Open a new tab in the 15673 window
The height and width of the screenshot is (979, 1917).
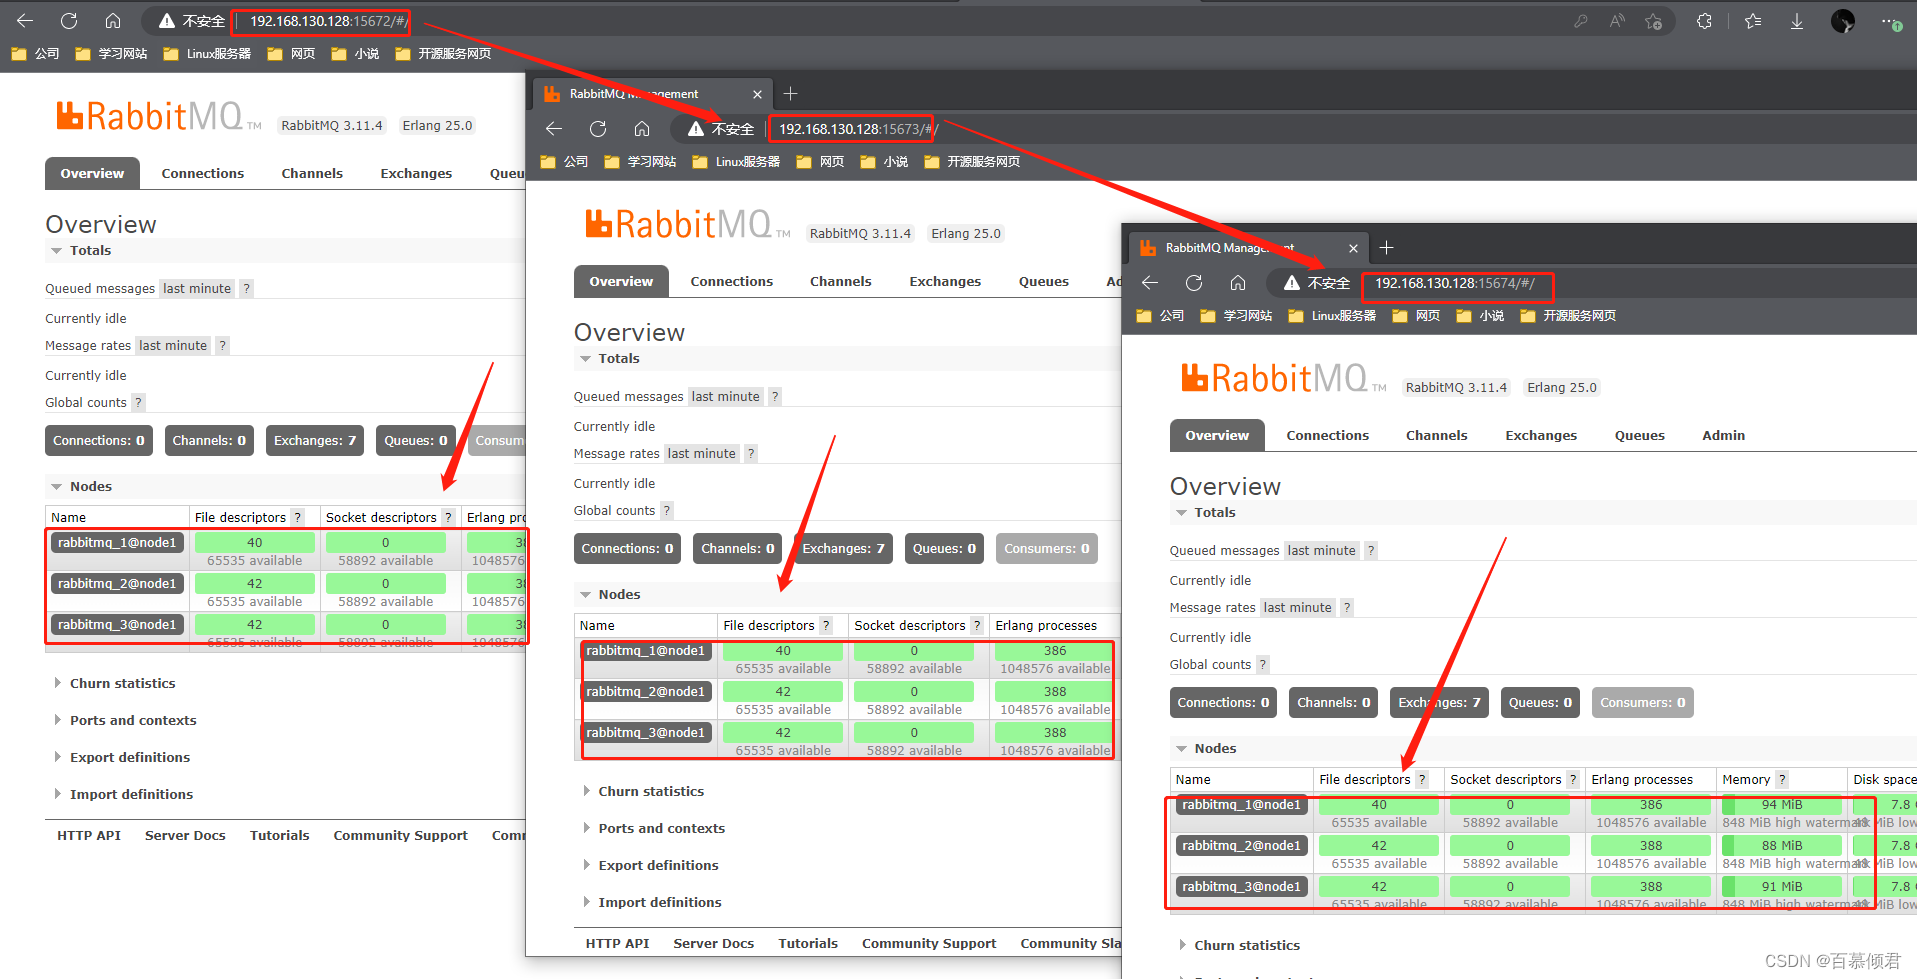point(790,93)
